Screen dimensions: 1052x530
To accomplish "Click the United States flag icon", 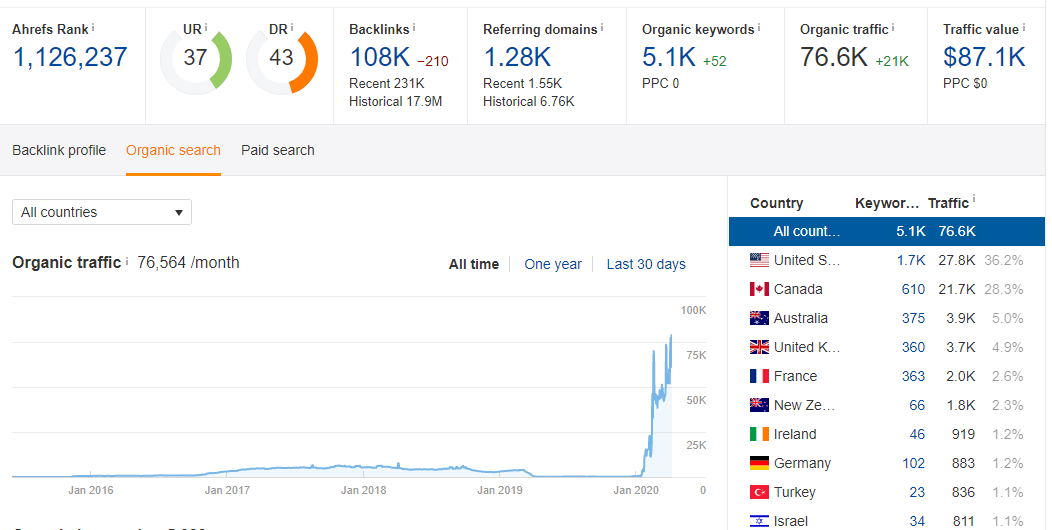I will coord(759,260).
